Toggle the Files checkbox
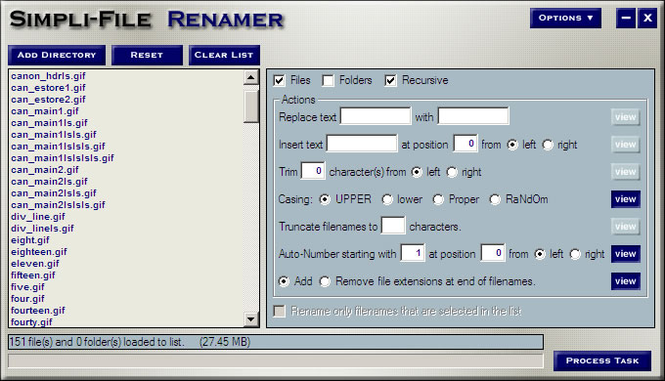Viewport: 665px width, 381px height. click(279, 80)
